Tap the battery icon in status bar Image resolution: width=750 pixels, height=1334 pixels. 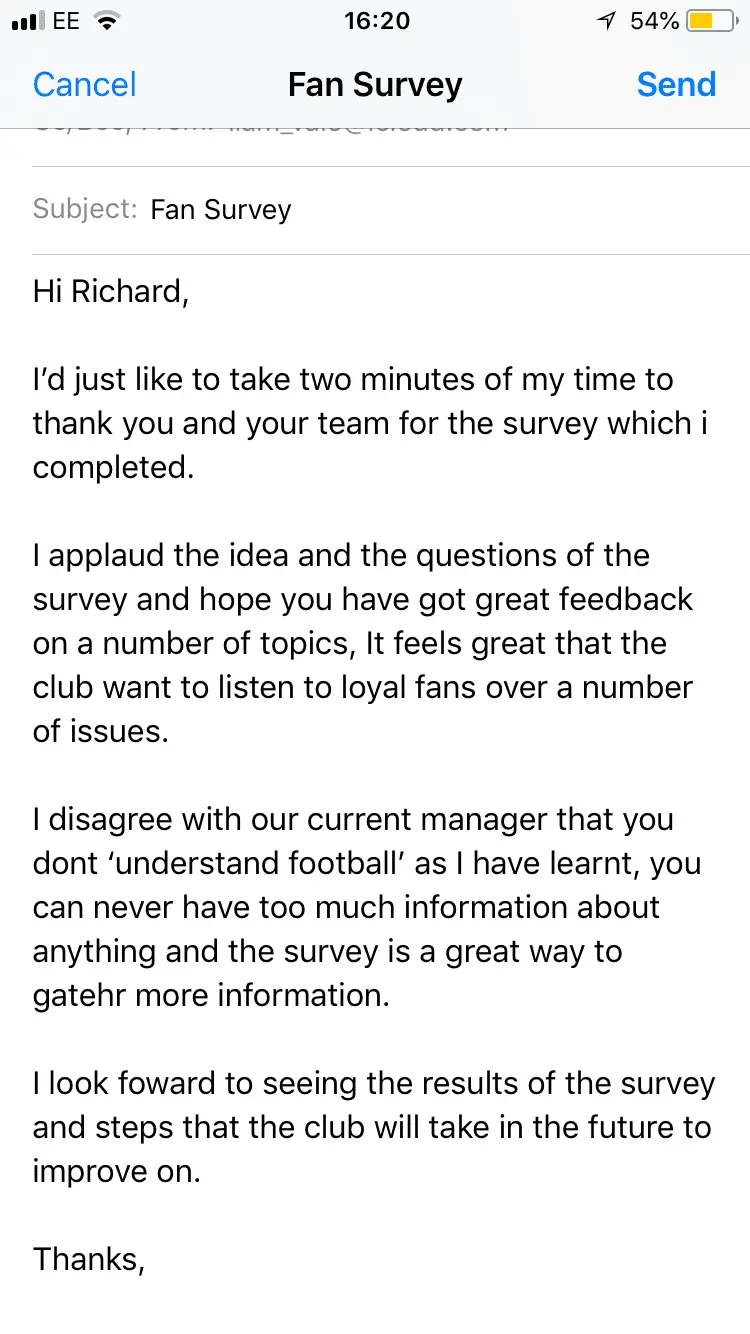click(714, 21)
